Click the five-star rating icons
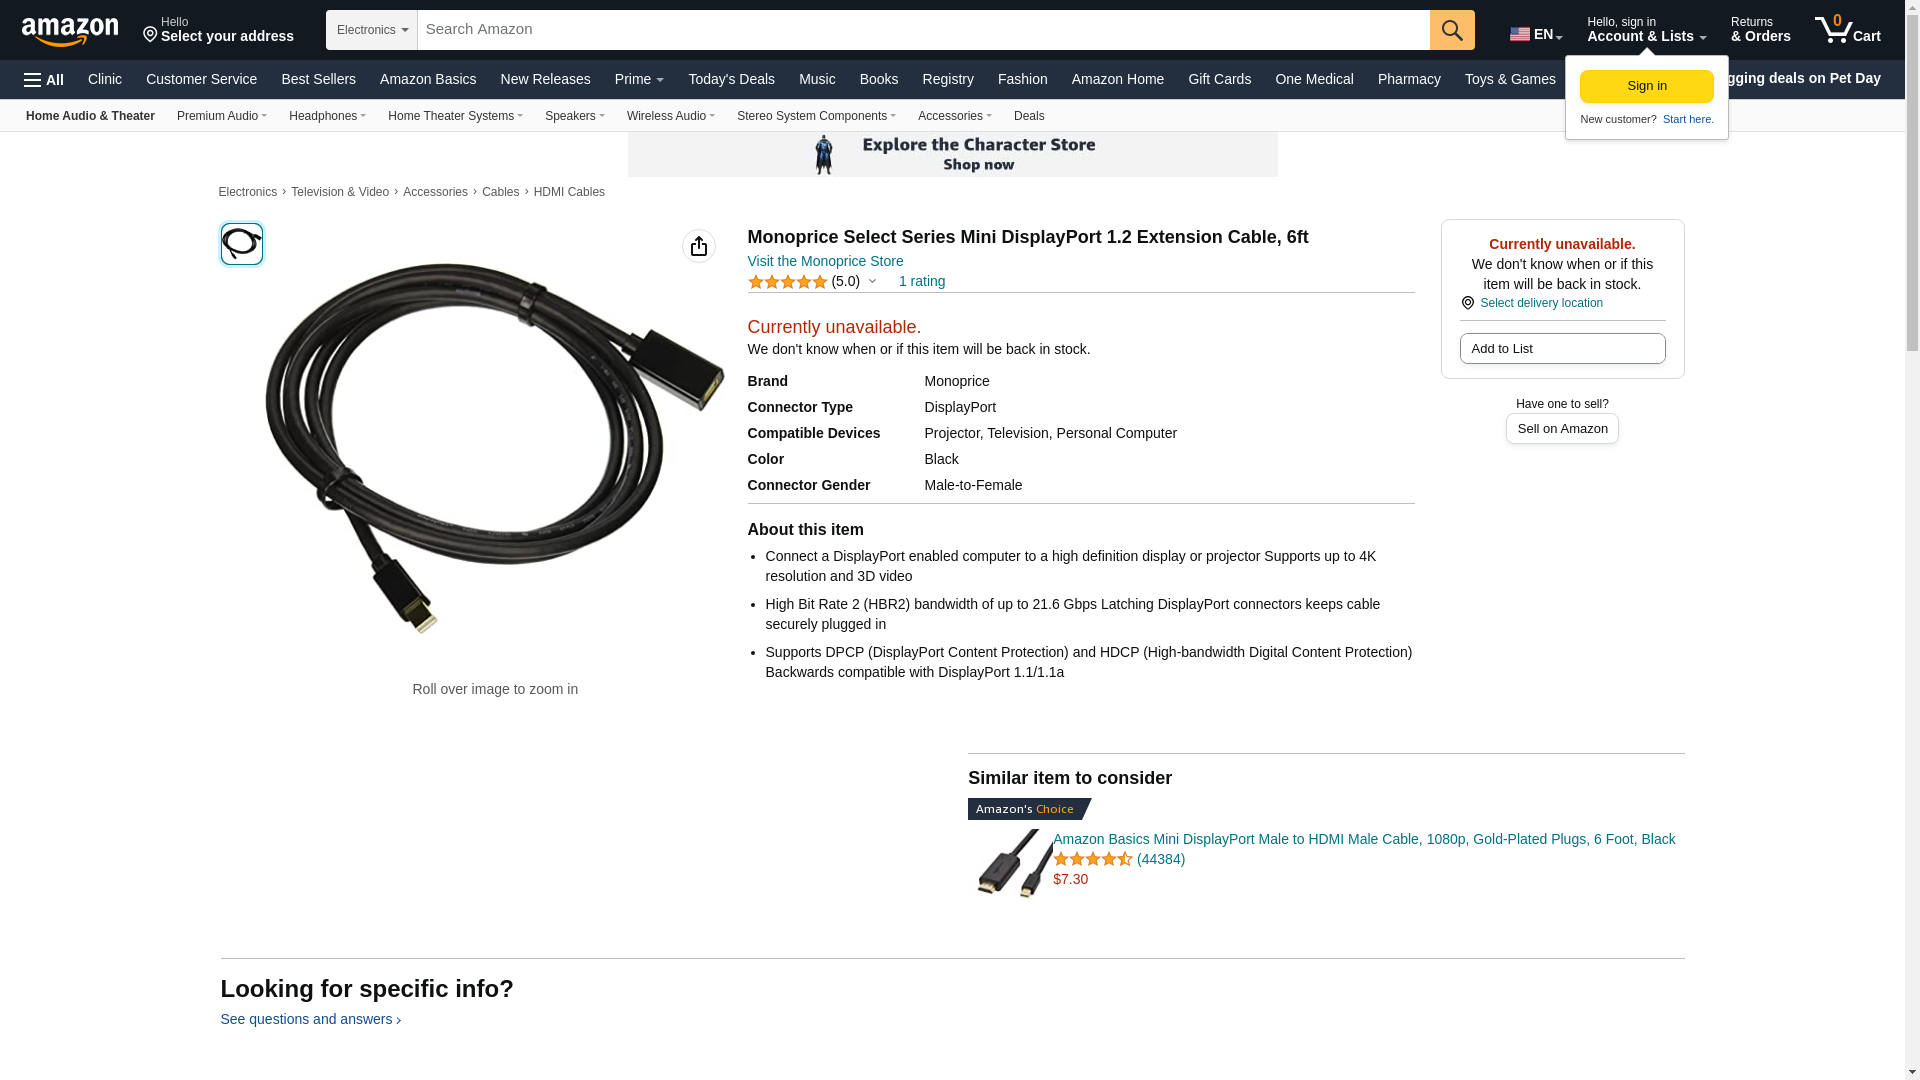This screenshot has height=1080, width=1920. (x=788, y=282)
